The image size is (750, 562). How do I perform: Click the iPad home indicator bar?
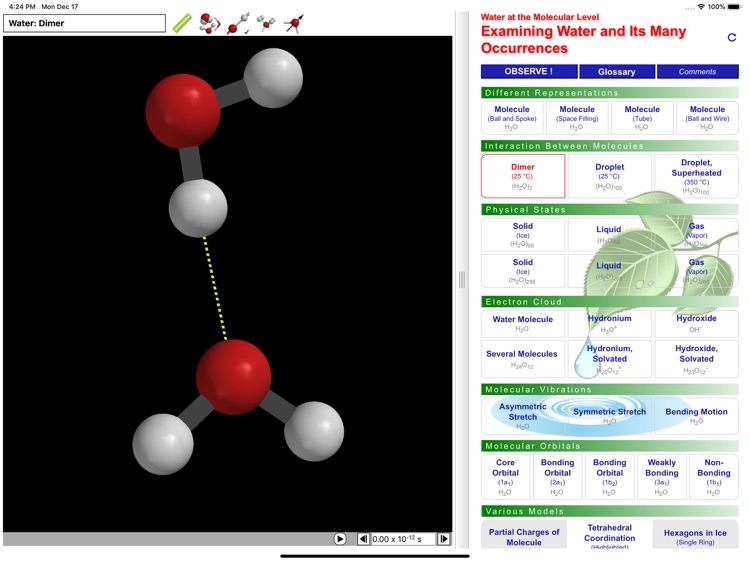click(x=375, y=556)
